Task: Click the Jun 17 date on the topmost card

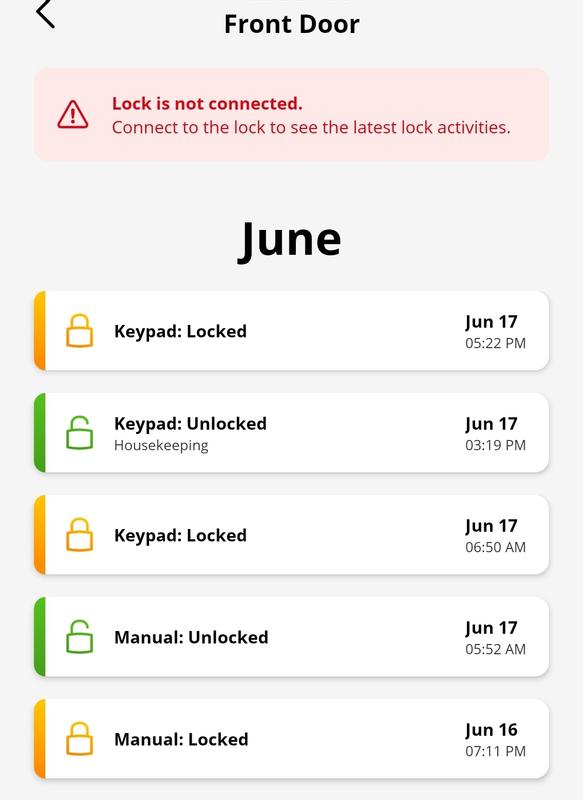Action: [x=490, y=319]
